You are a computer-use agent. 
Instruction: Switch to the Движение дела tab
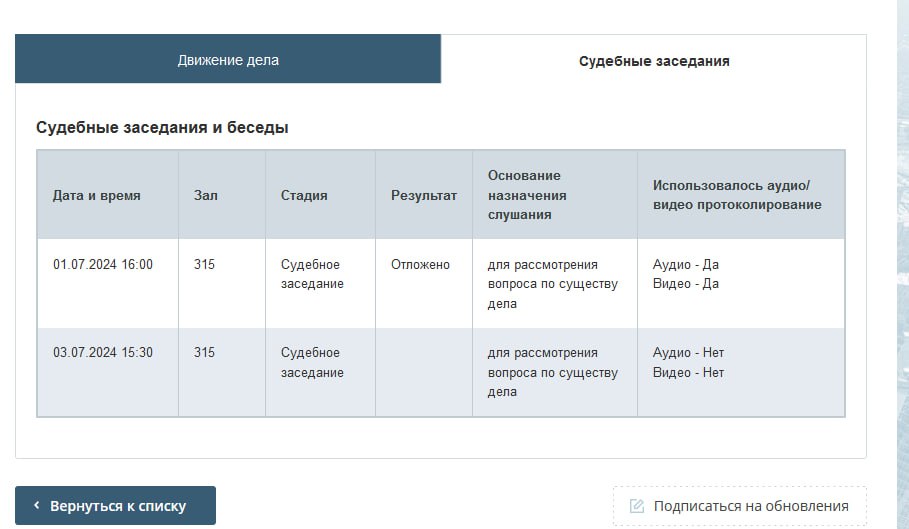(x=228, y=60)
